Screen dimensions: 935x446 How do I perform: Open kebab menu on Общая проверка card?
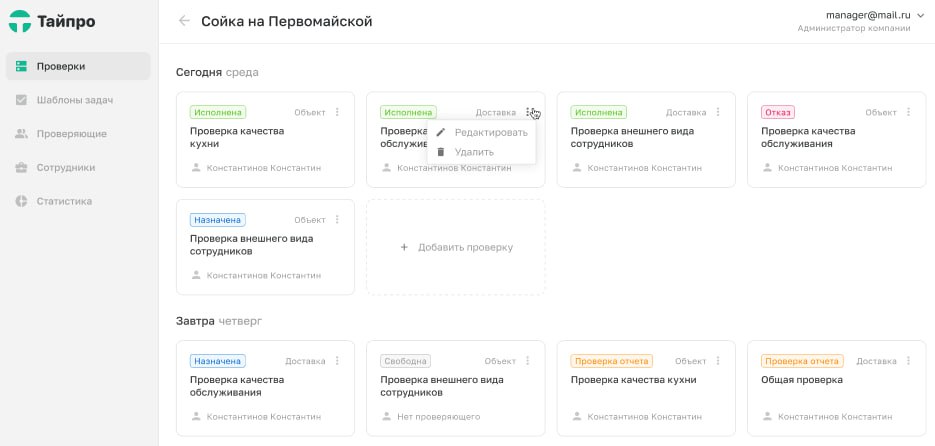[x=908, y=361]
